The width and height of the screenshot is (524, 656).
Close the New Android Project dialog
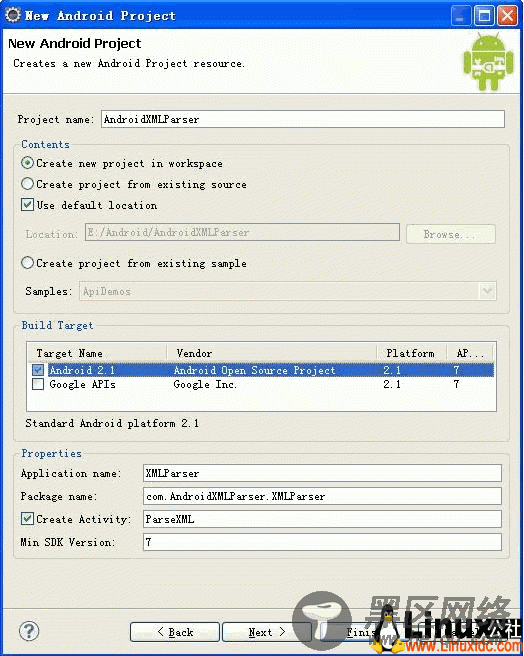[507, 16]
